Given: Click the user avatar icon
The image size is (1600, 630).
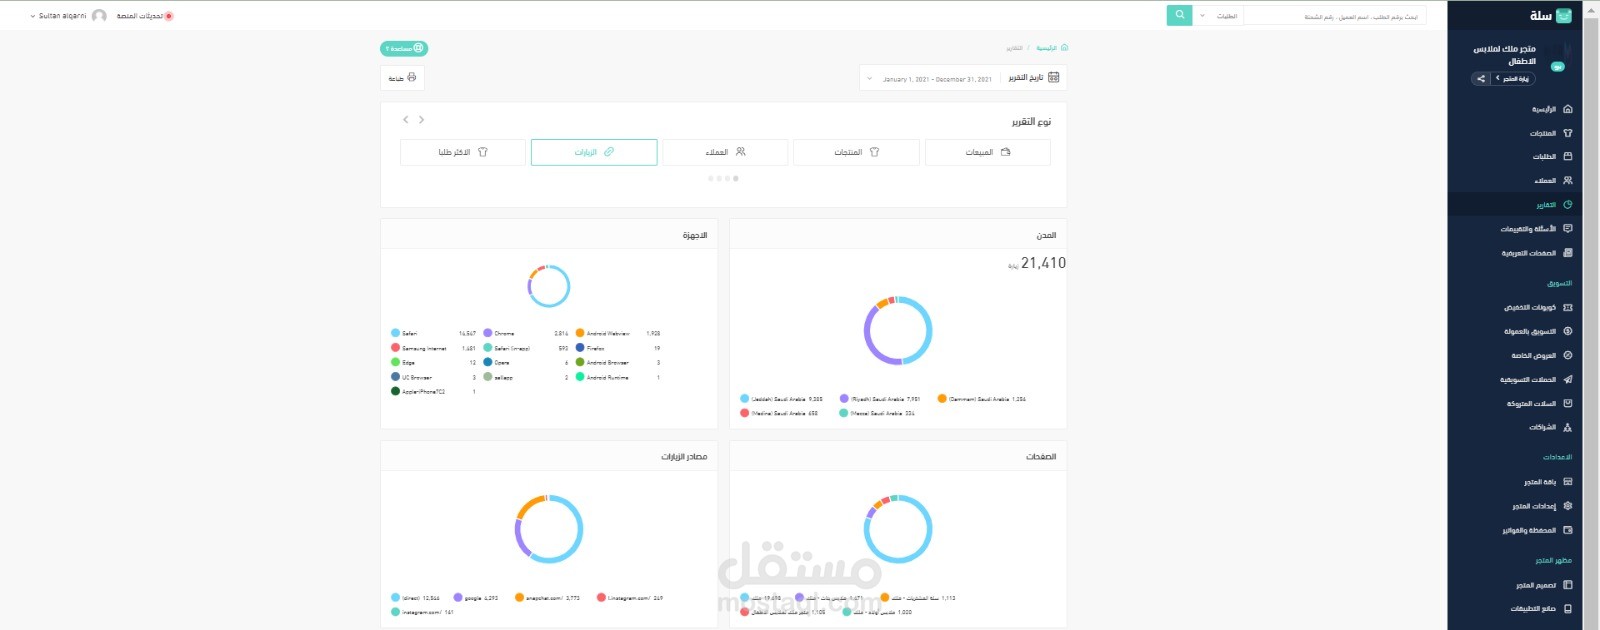Looking at the screenshot, I should click(x=99, y=16).
